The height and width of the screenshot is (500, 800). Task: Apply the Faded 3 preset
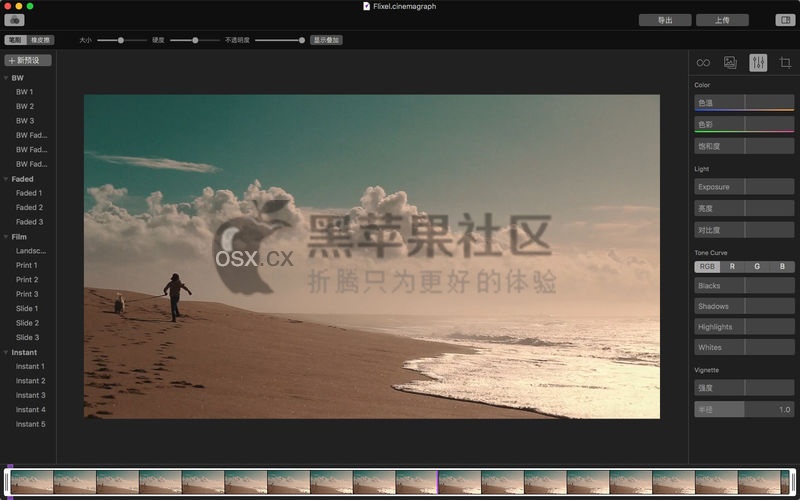pyautogui.click(x=29, y=222)
